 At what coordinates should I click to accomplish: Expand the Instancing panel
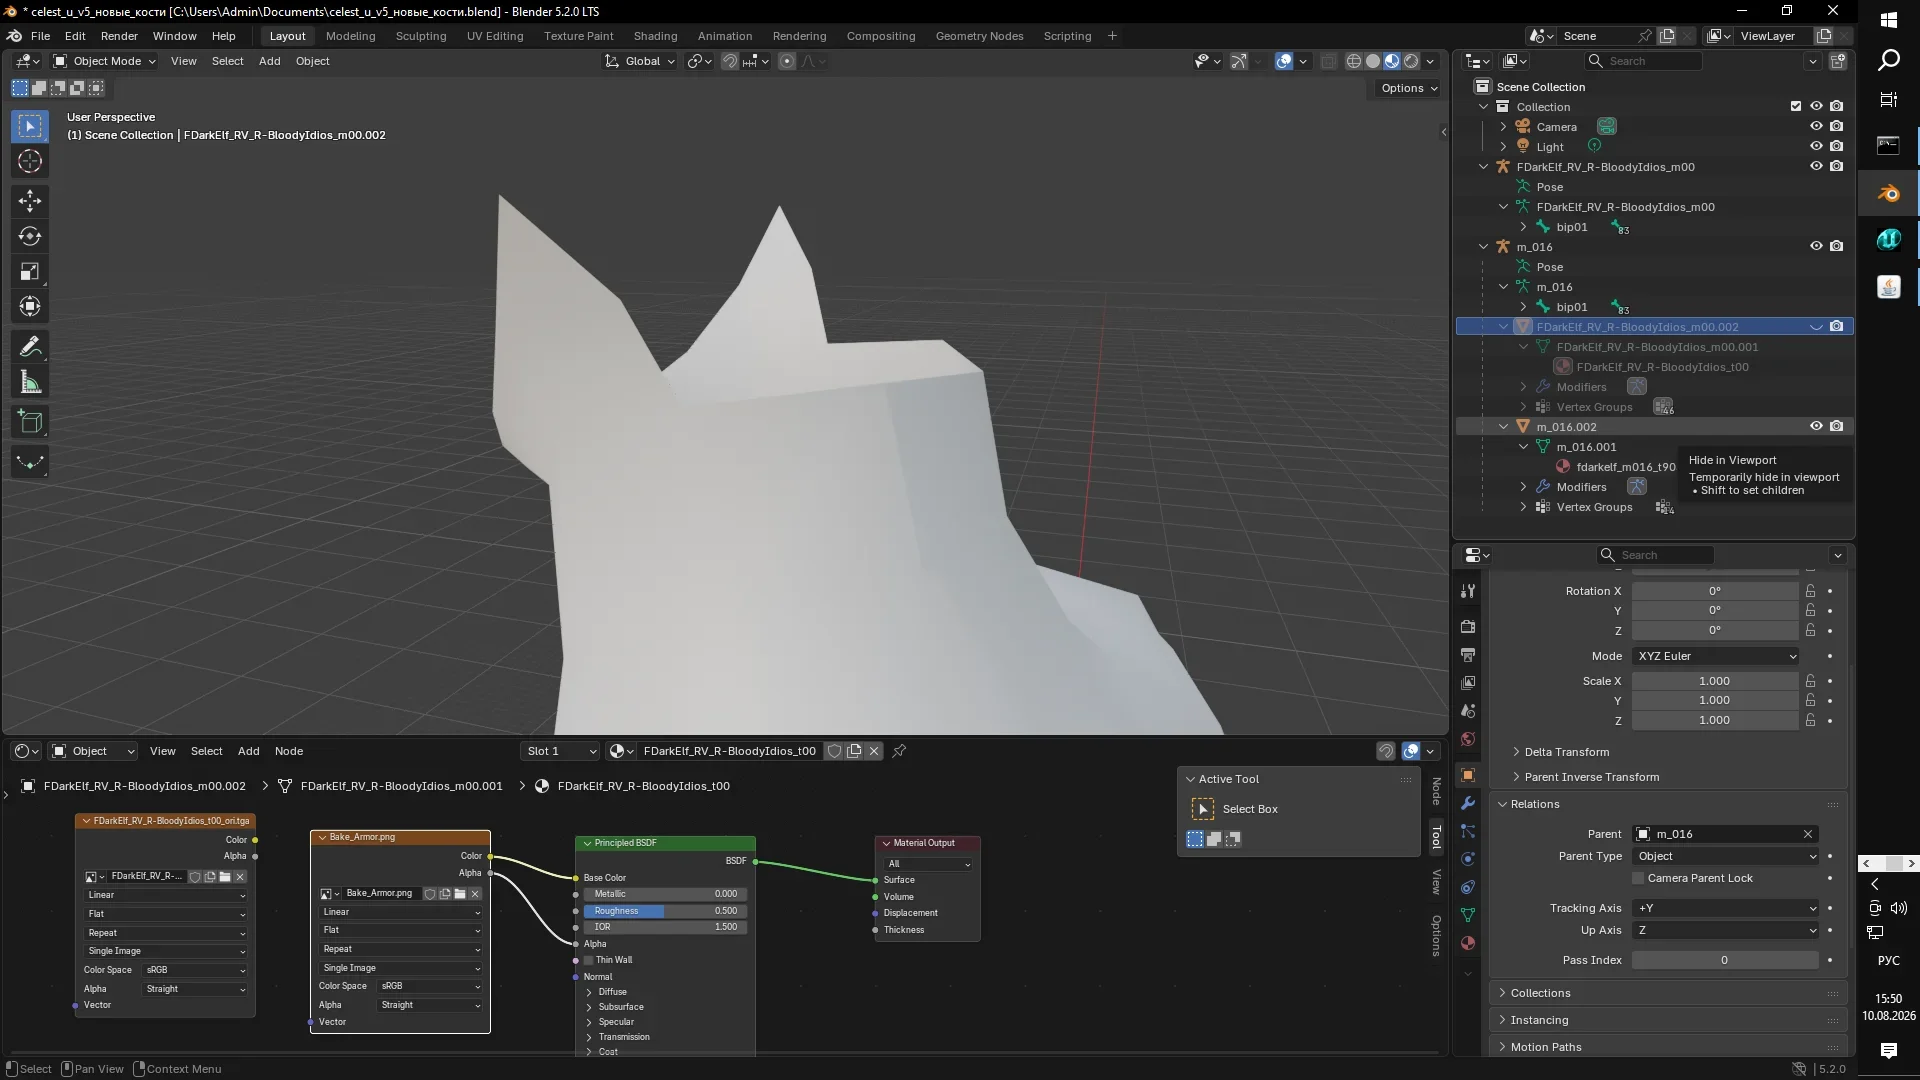[1539, 1020]
